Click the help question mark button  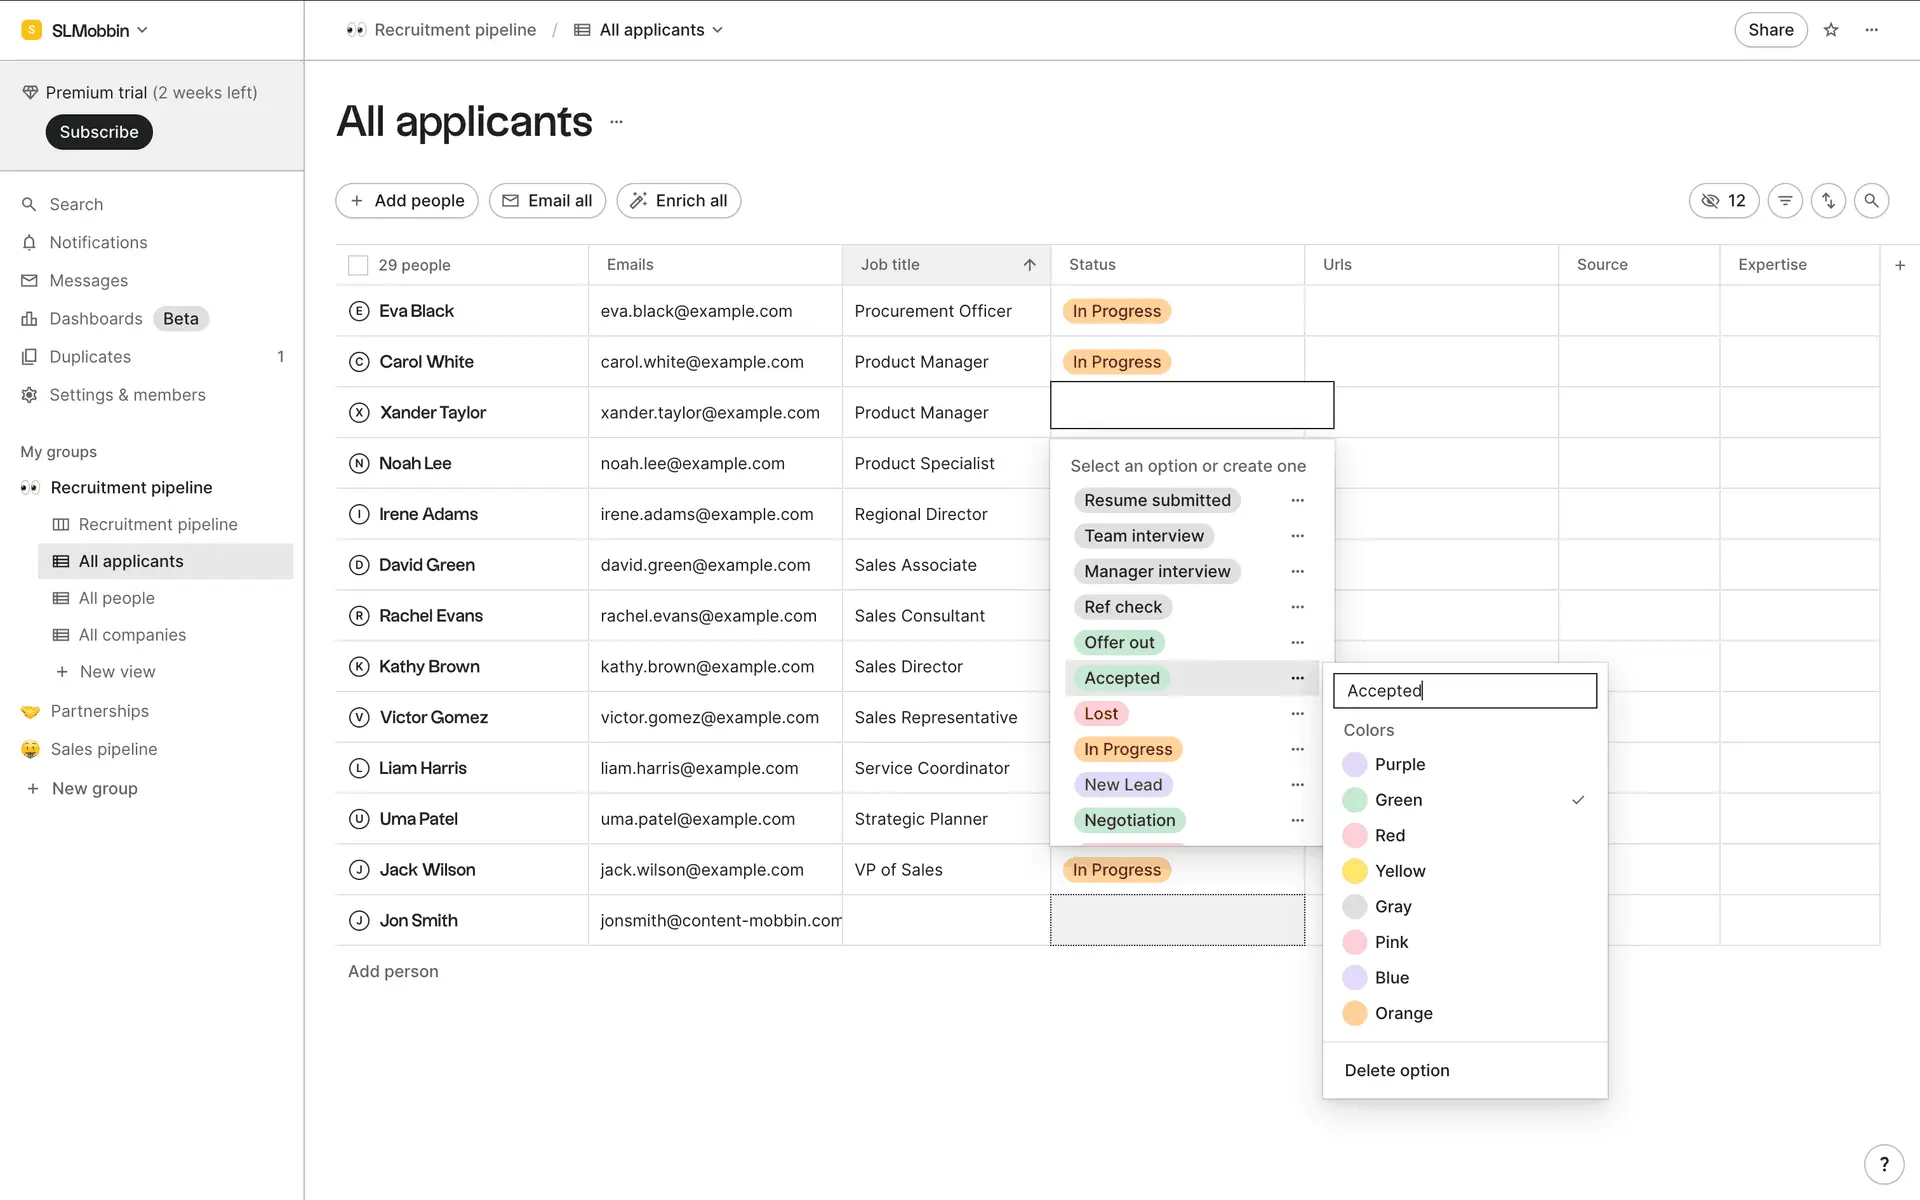coord(1884,1164)
